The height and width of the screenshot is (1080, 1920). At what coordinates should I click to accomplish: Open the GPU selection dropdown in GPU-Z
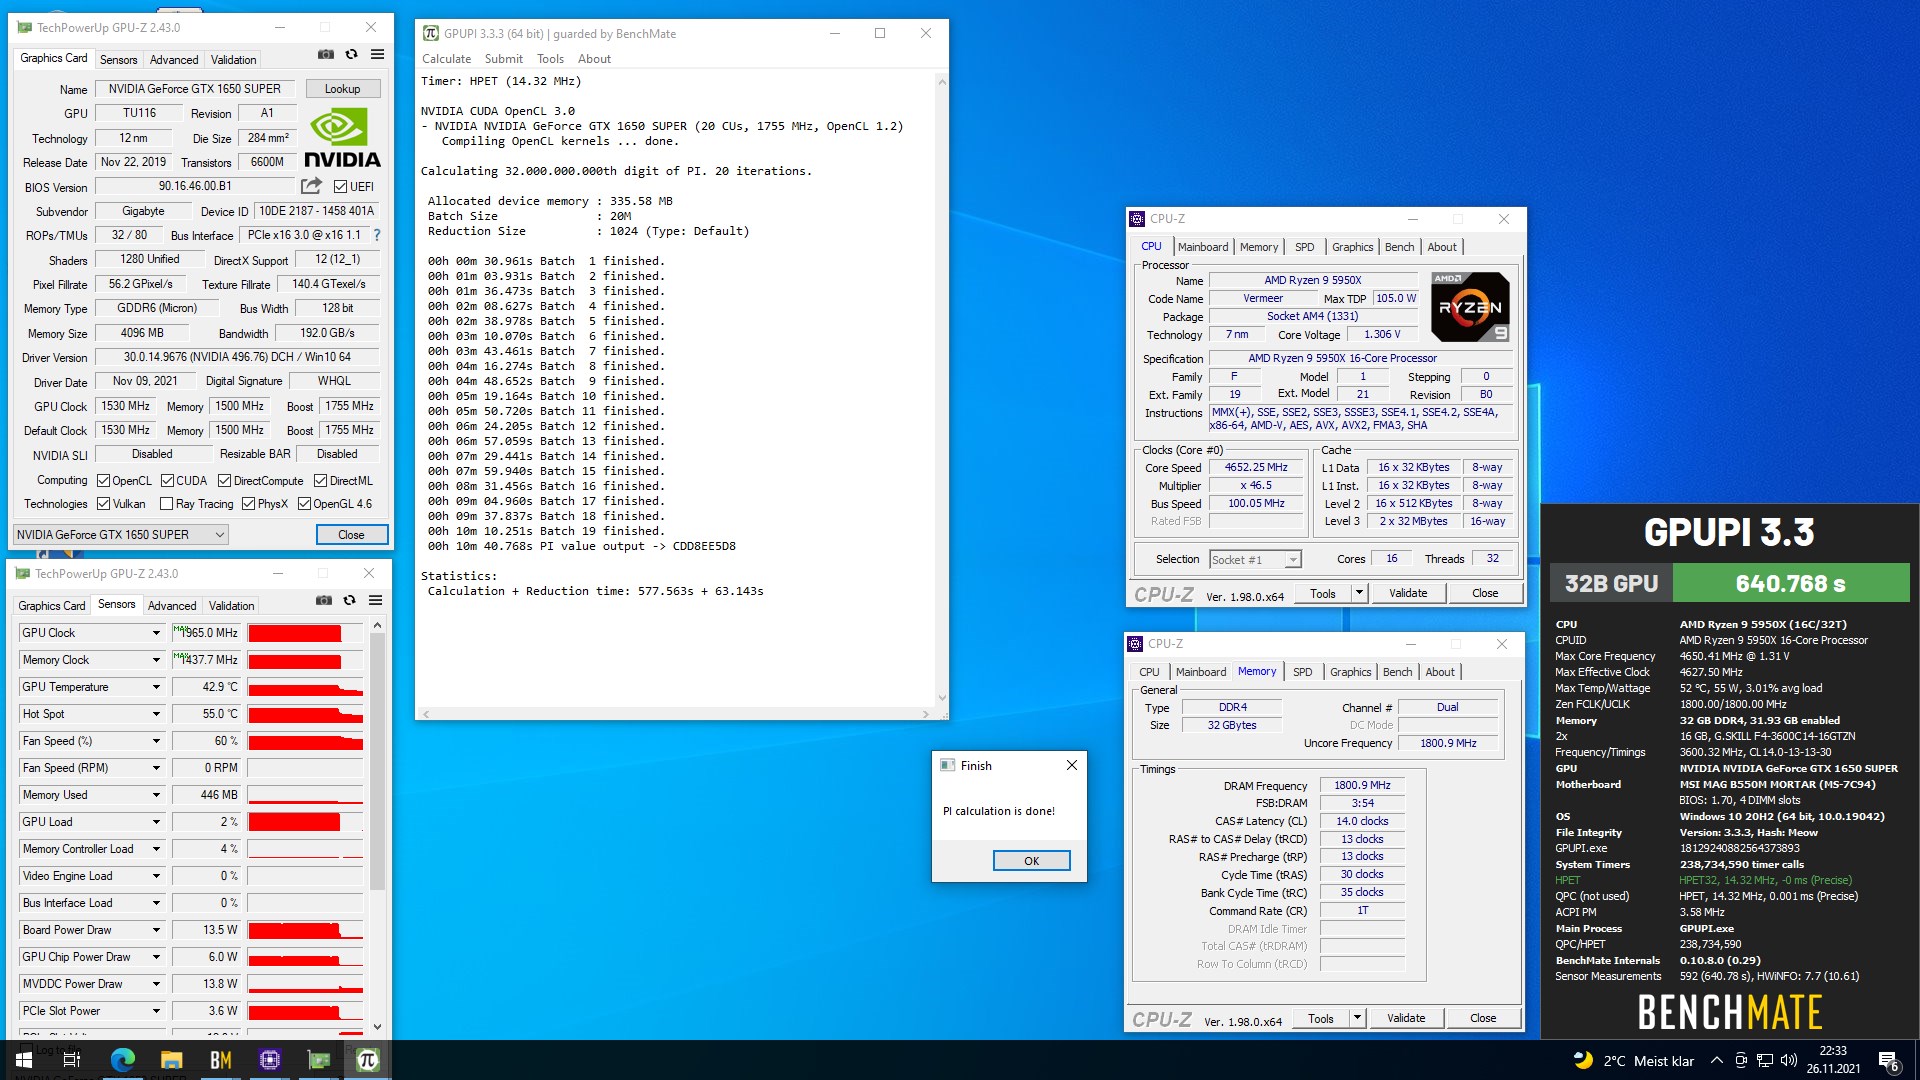tap(120, 535)
